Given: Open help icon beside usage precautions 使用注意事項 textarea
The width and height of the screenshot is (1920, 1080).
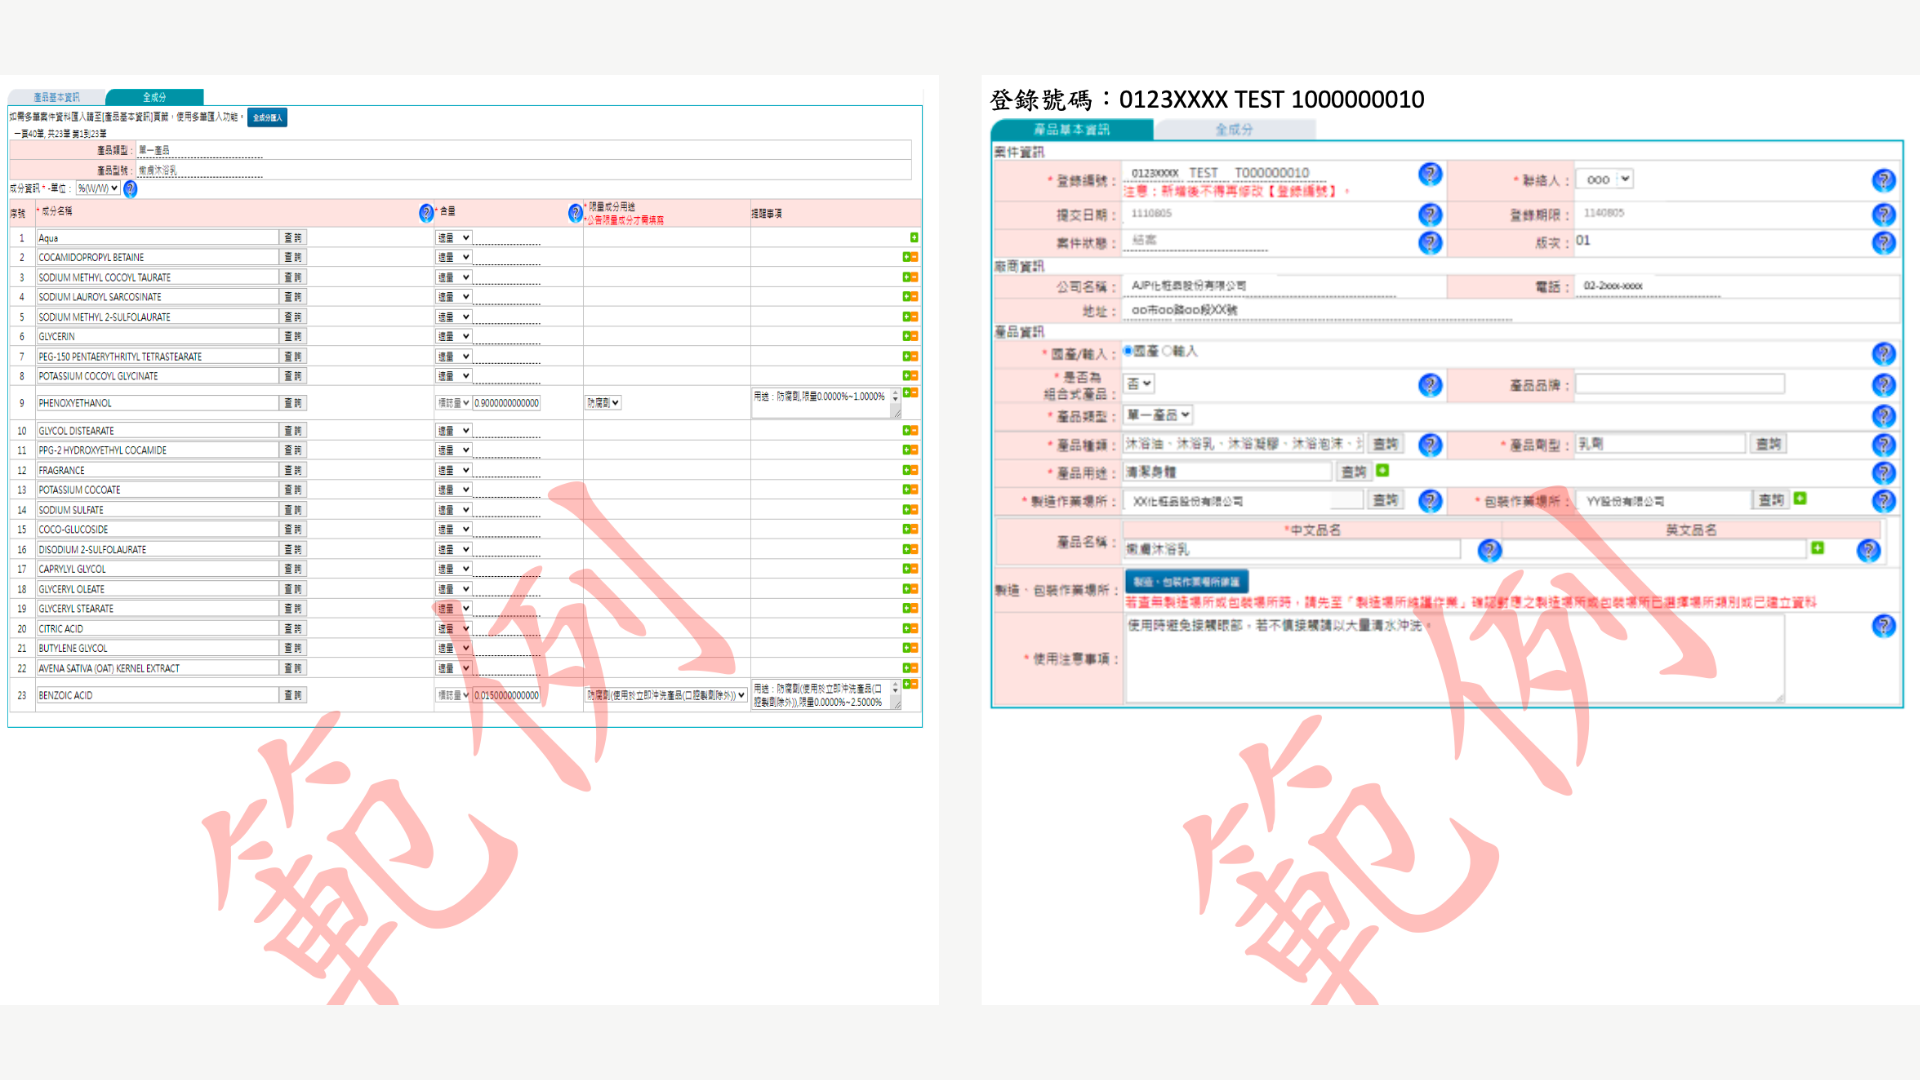Looking at the screenshot, I should pos(1883,626).
